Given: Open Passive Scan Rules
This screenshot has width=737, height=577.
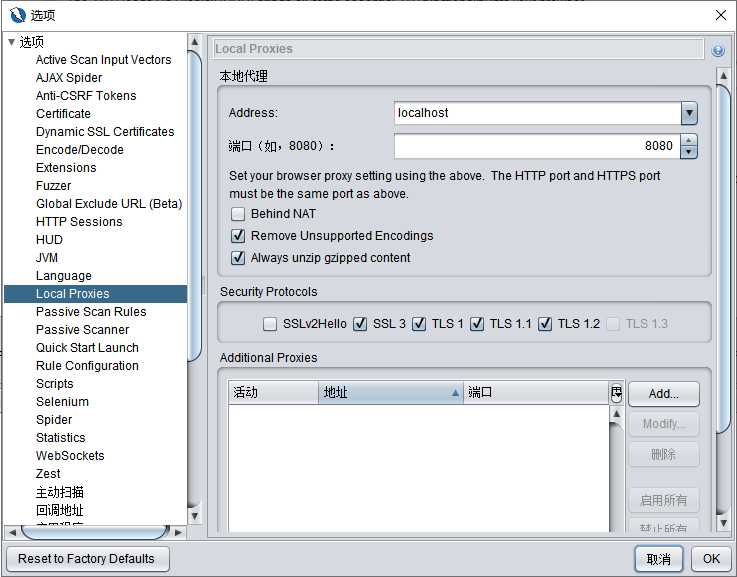Looking at the screenshot, I should [x=91, y=312].
